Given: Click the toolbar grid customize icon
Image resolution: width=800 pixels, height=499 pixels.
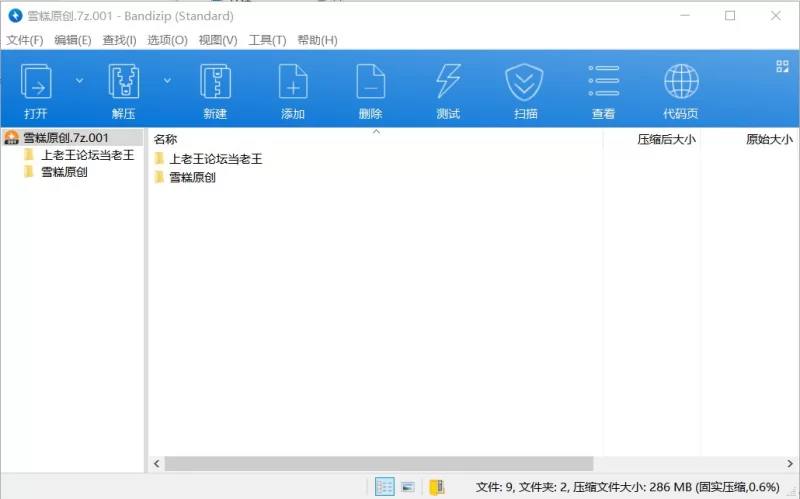Looking at the screenshot, I should (782, 66).
